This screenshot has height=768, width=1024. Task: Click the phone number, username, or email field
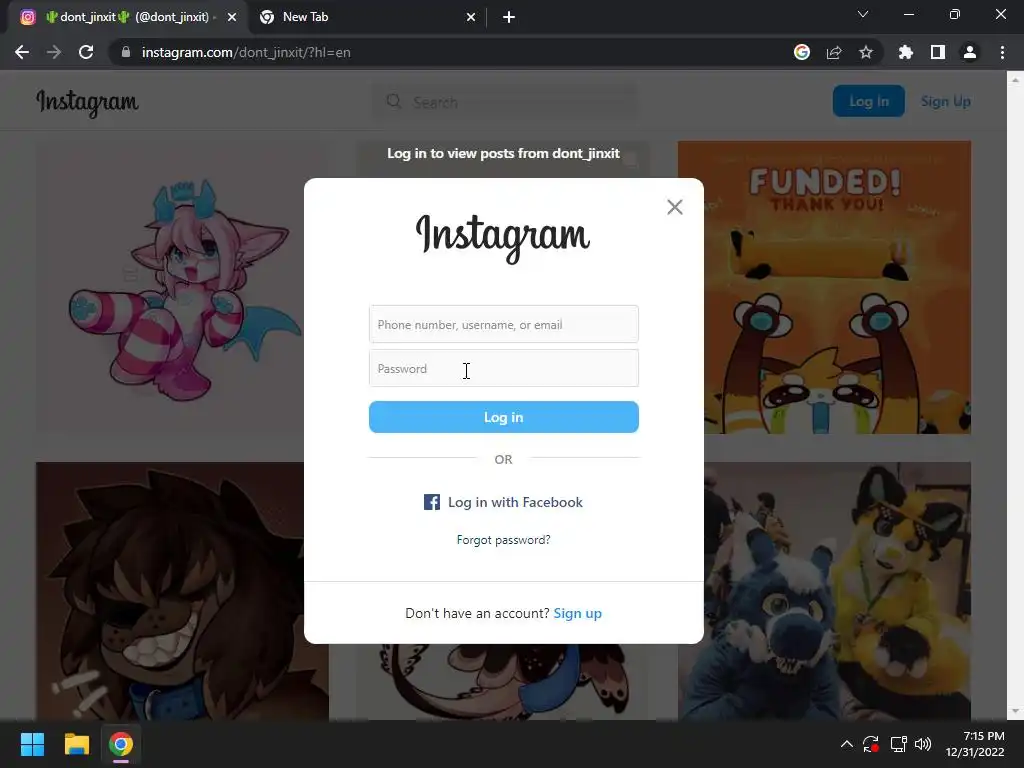pos(504,324)
